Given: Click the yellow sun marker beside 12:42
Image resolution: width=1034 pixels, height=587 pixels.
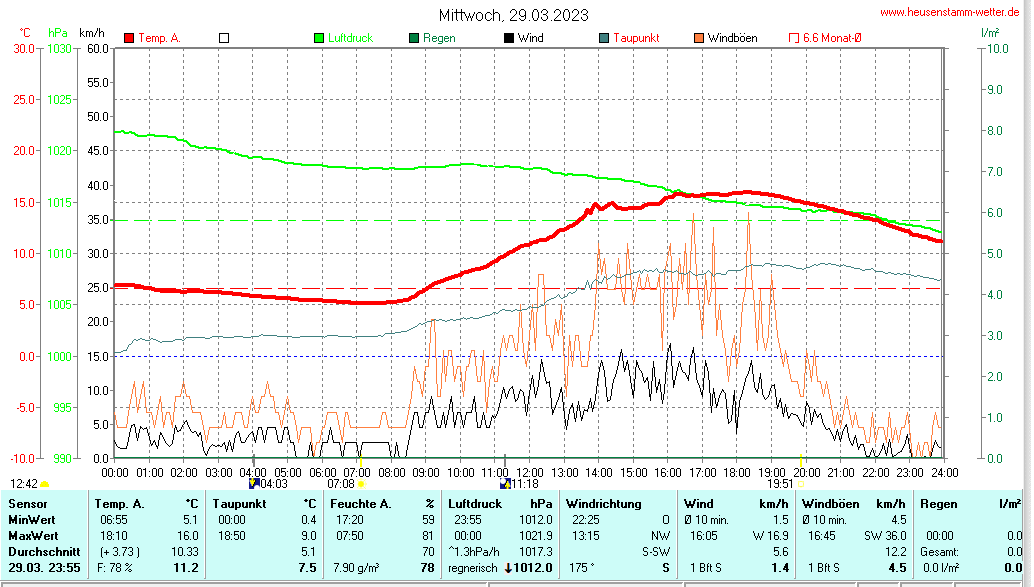Looking at the screenshot, I should 45,484.
